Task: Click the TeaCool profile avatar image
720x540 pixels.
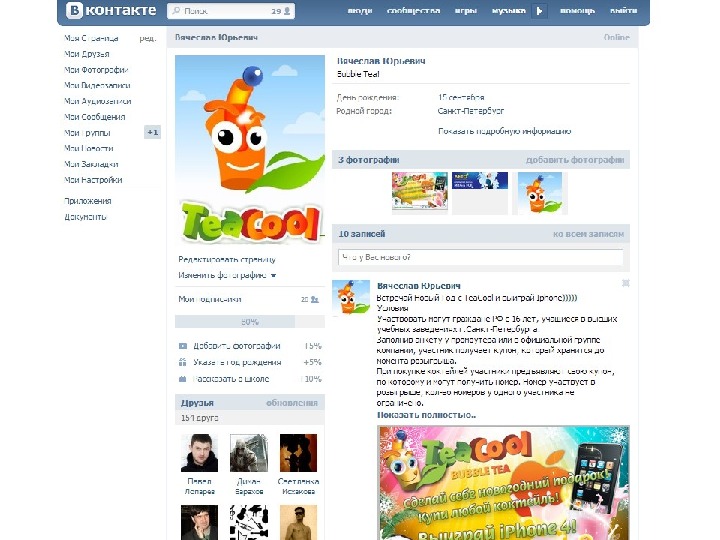Action: coord(250,150)
